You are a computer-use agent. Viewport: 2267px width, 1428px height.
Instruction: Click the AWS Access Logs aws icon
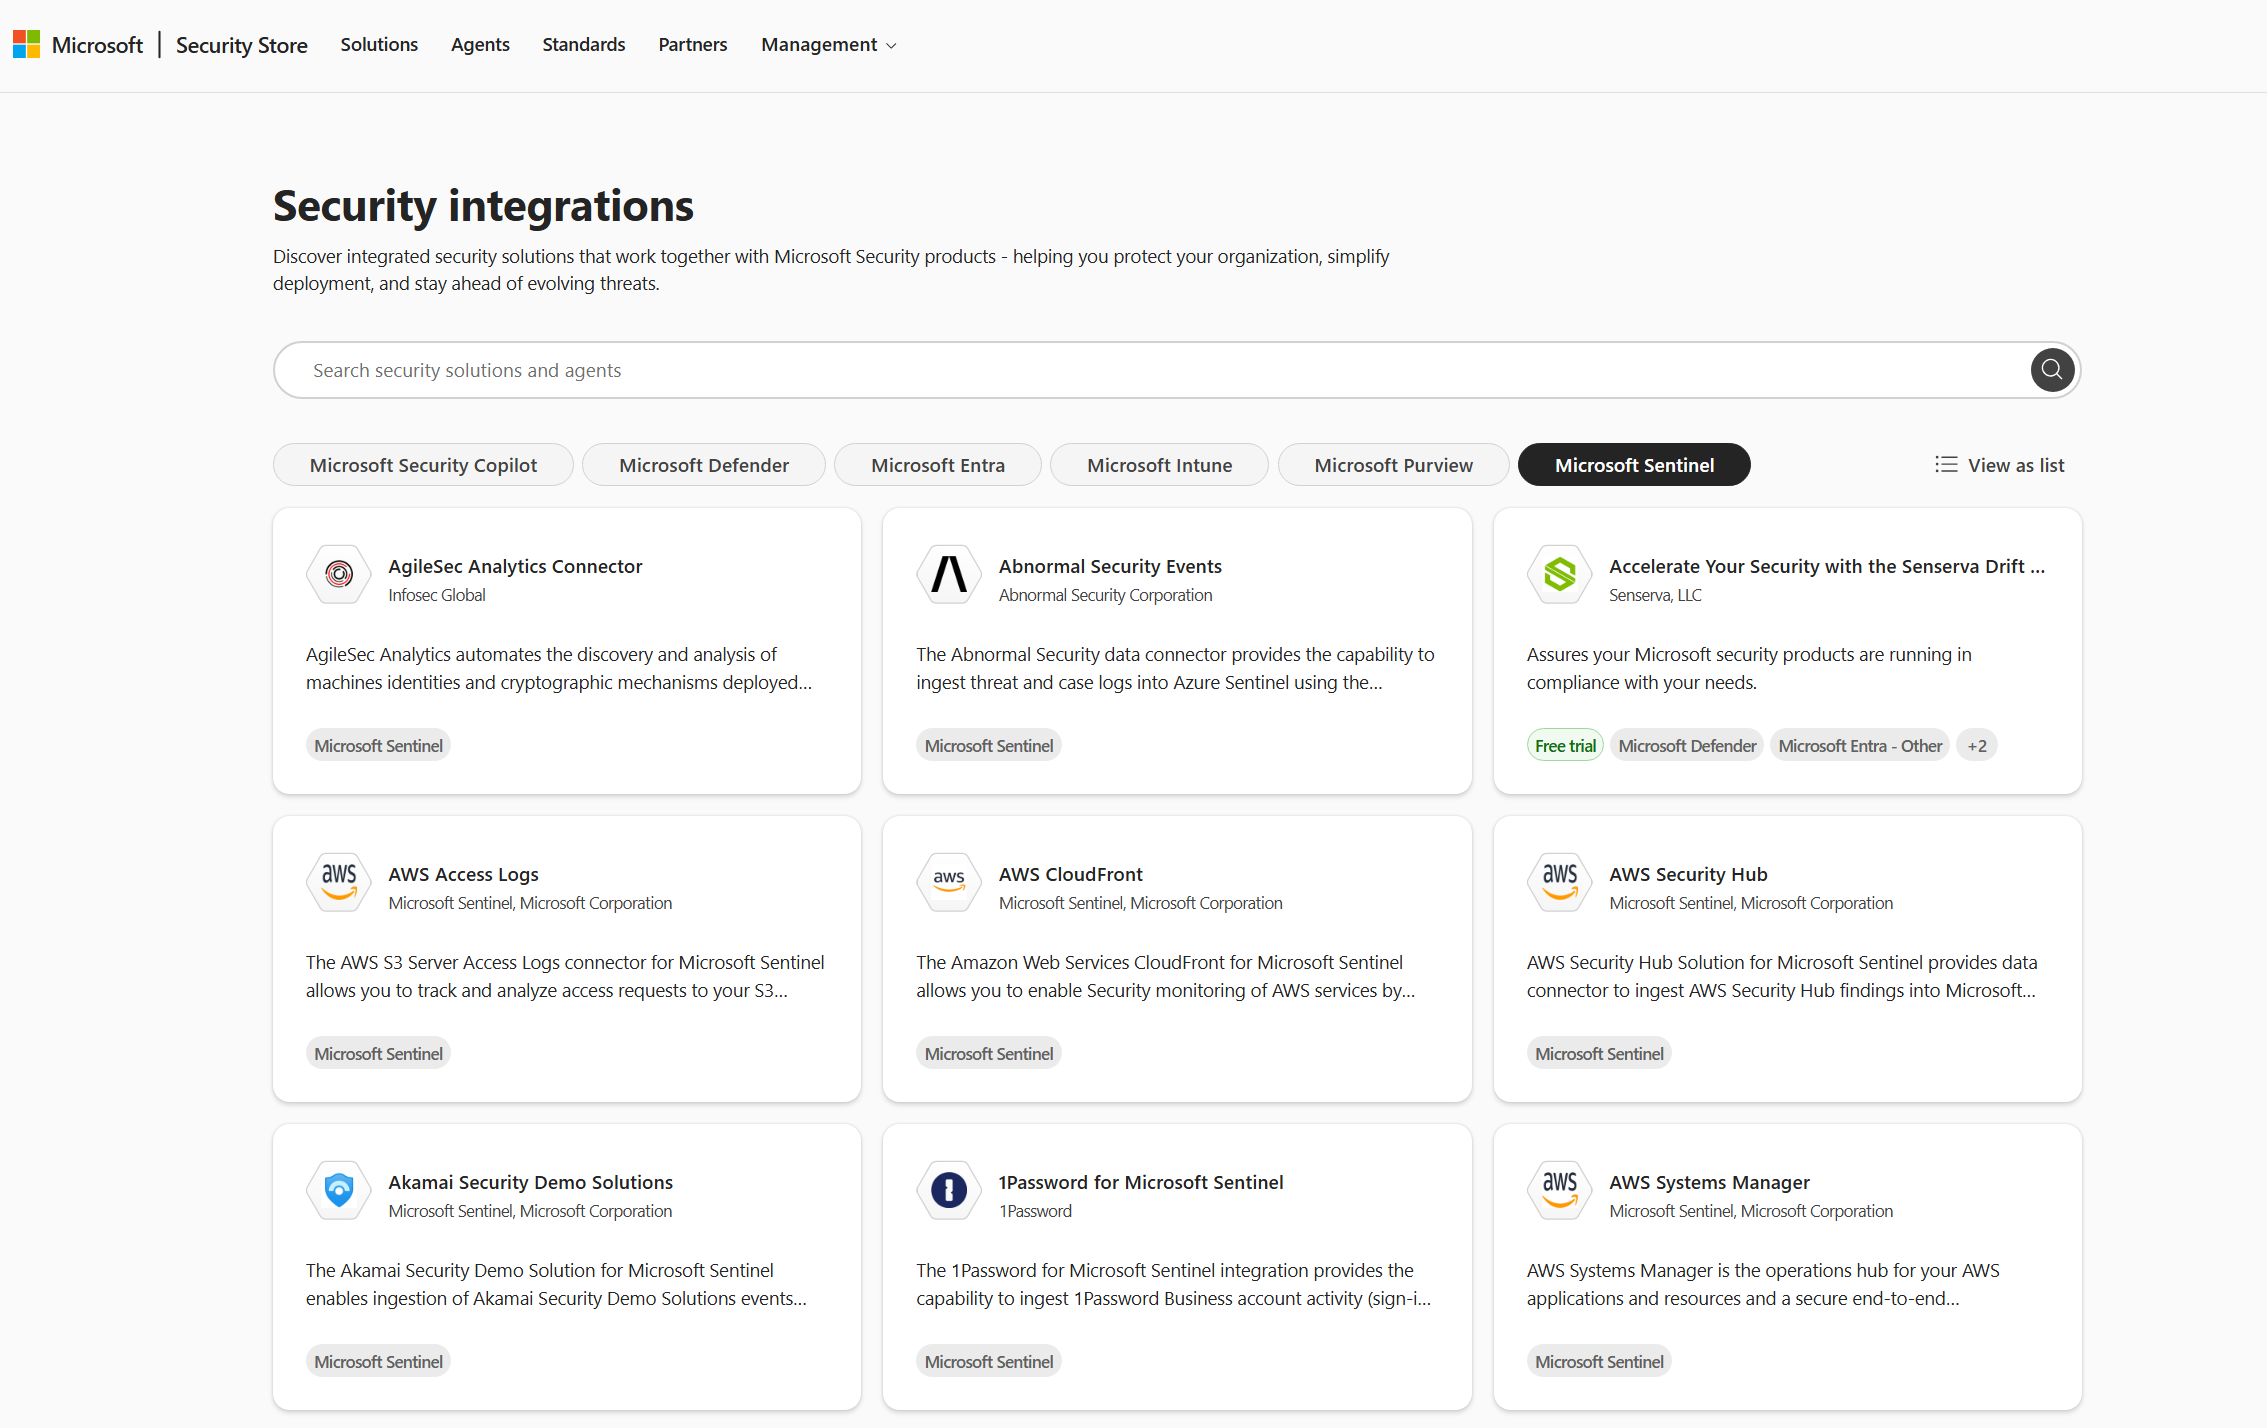pyautogui.click(x=338, y=883)
